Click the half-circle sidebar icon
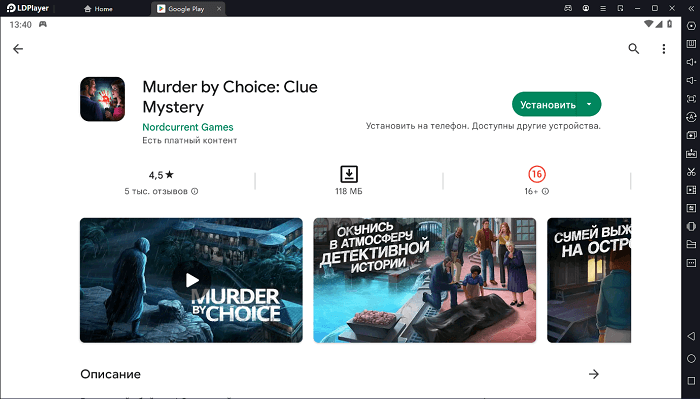 pyautogui.click(x=691, y=226)
